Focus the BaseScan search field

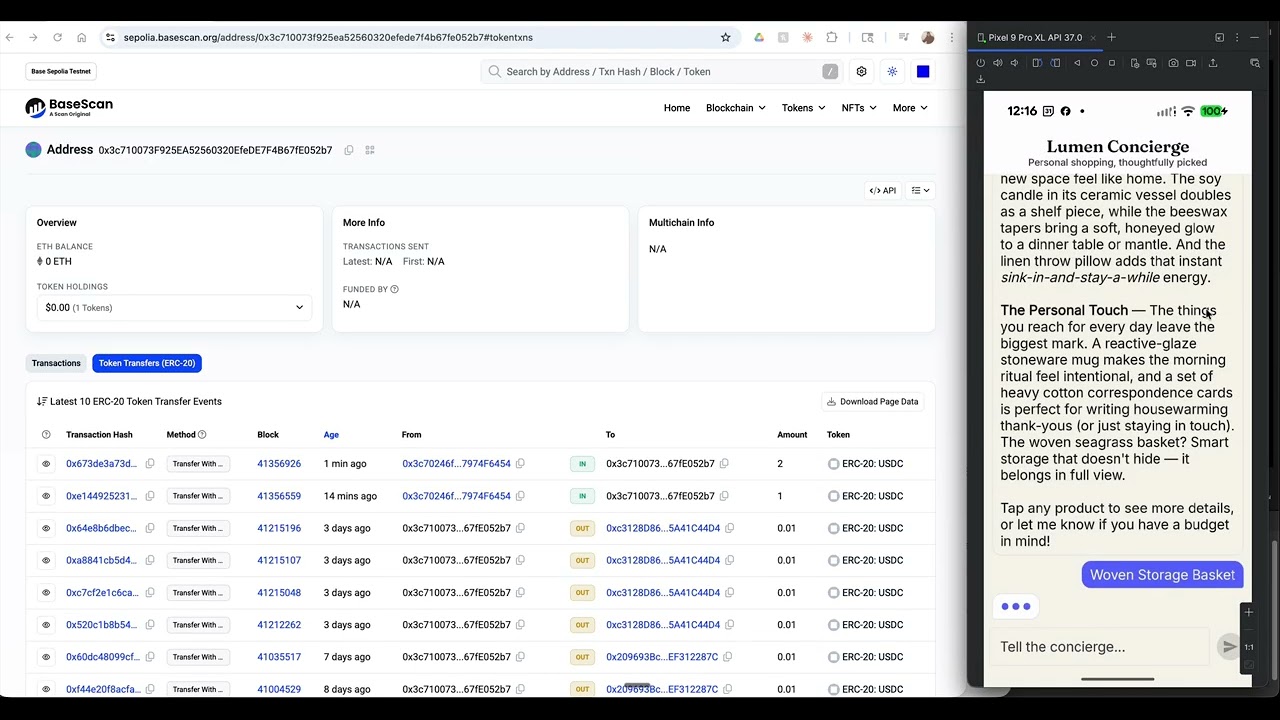(660, 72)
